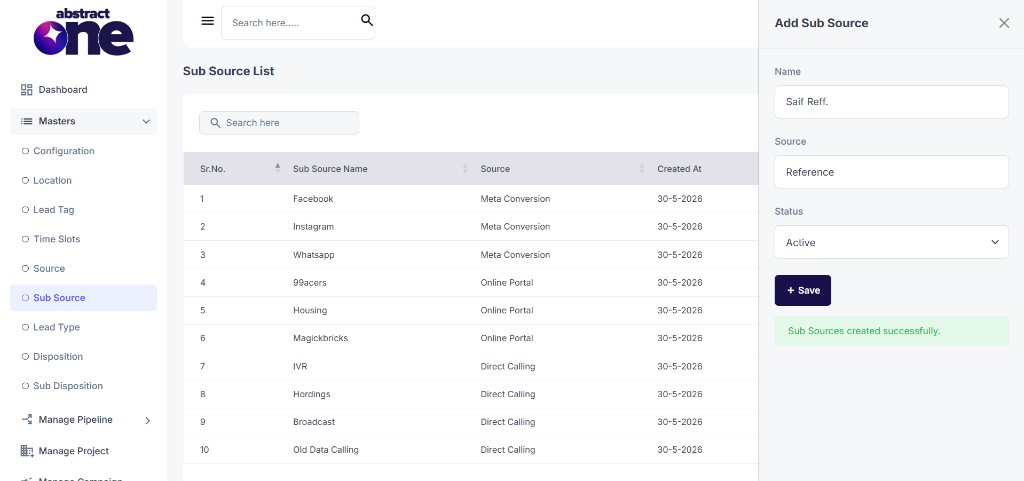
Task: Open Location under Masters
Action: (52, 180)
